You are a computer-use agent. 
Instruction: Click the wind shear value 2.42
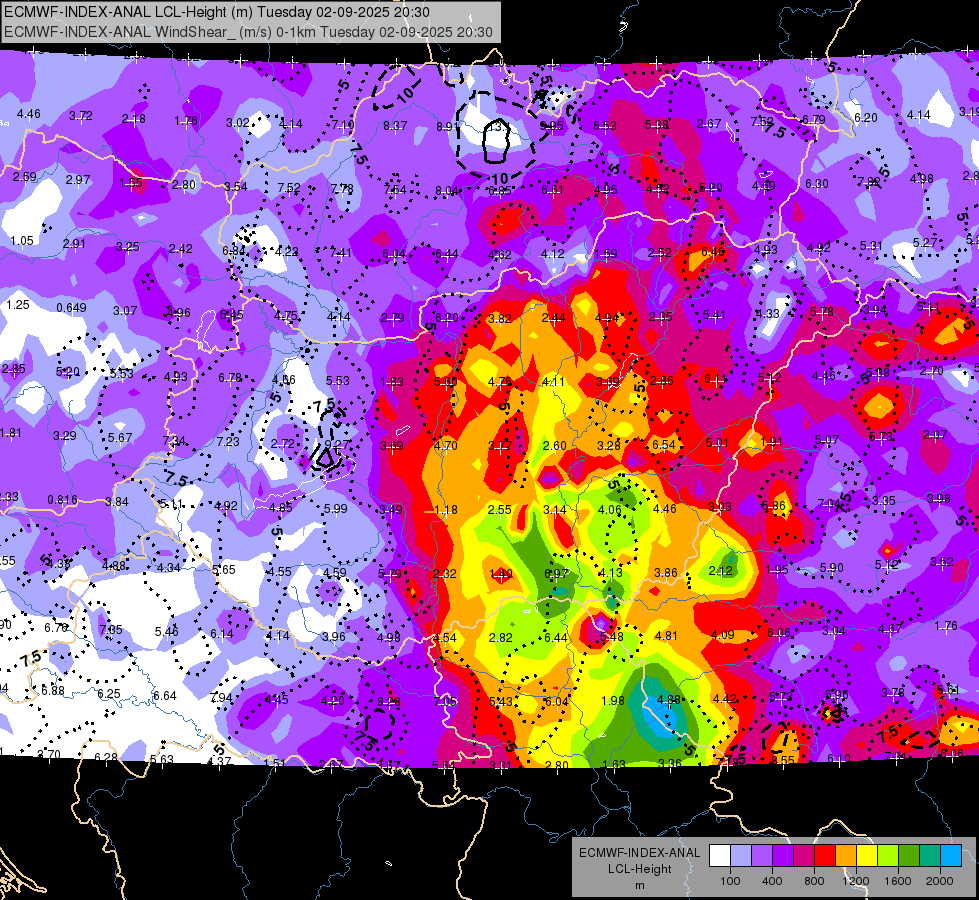point(180,249)
